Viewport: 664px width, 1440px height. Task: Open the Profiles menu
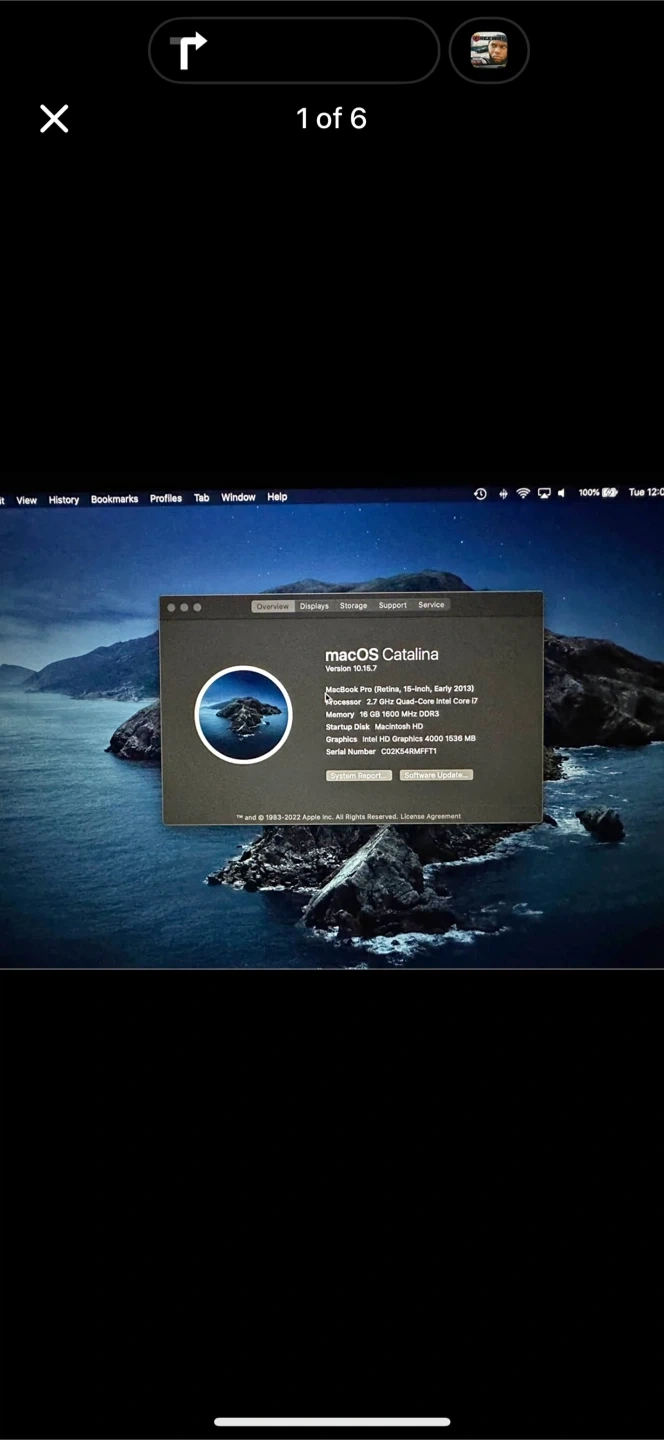coord(166,498)
